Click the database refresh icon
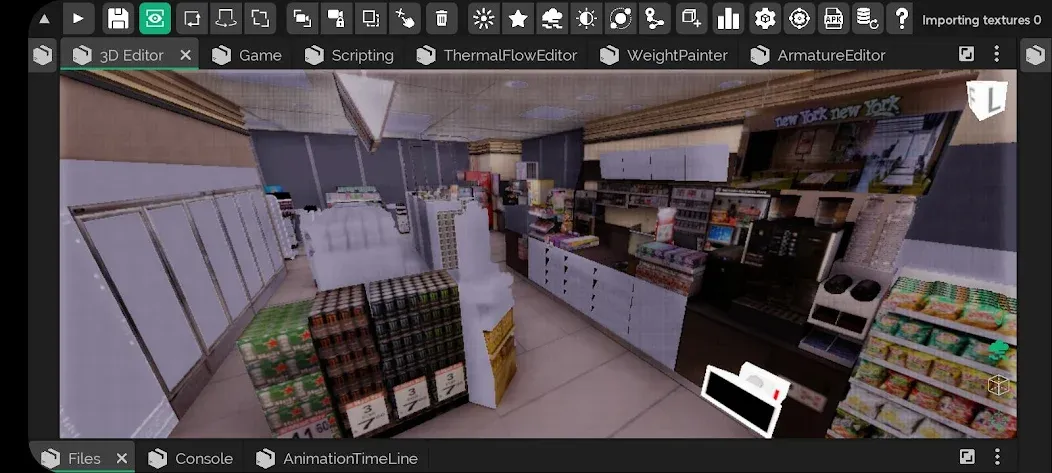This screenshot has height=473, width=1052. (868, 18)
